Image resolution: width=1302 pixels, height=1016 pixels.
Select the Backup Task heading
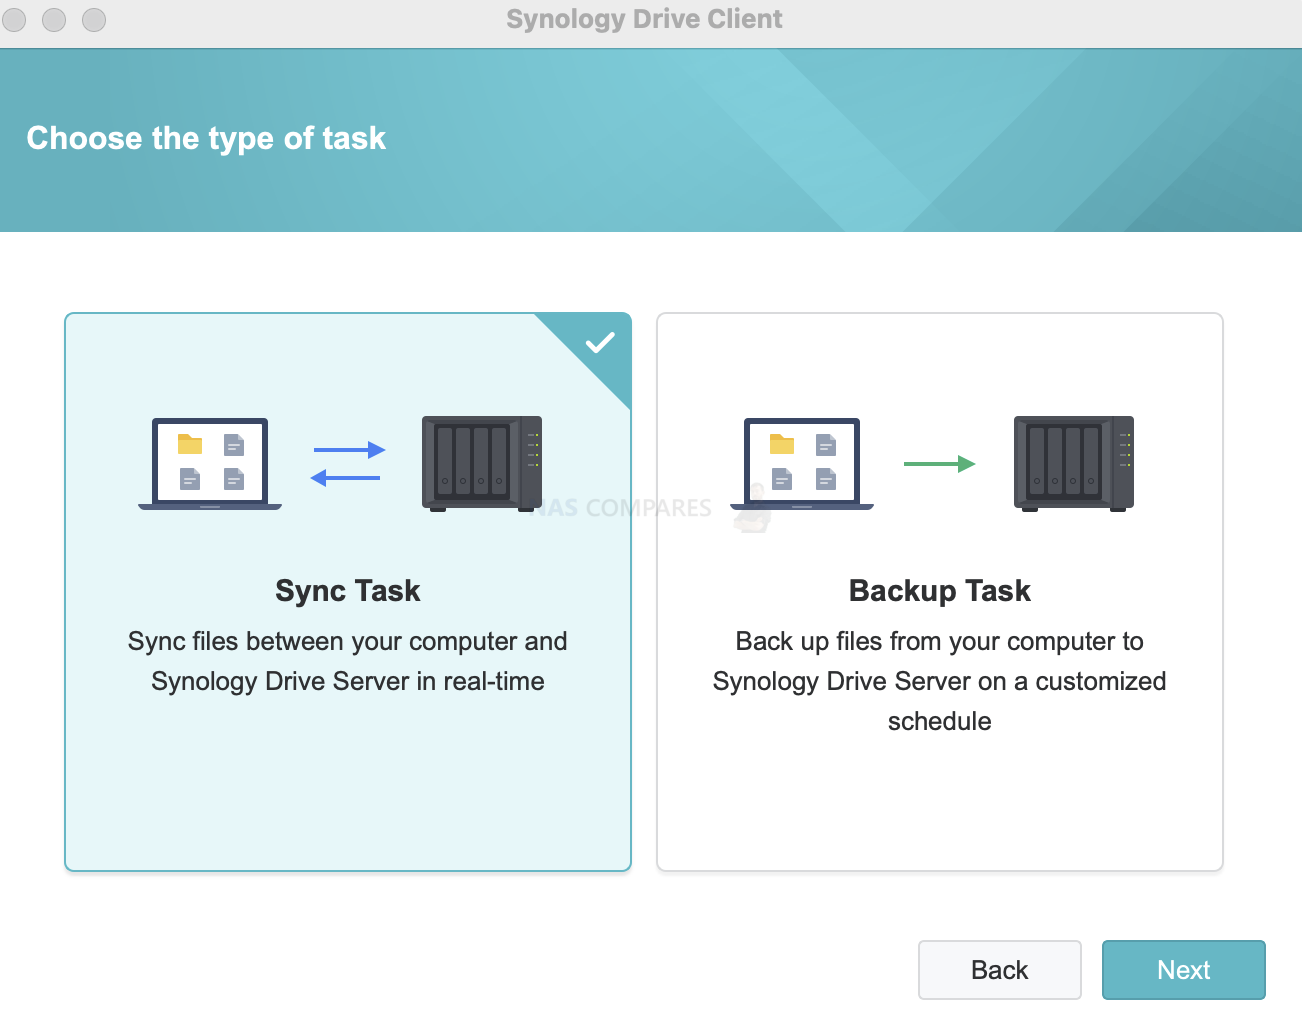(x=940, y=591)
